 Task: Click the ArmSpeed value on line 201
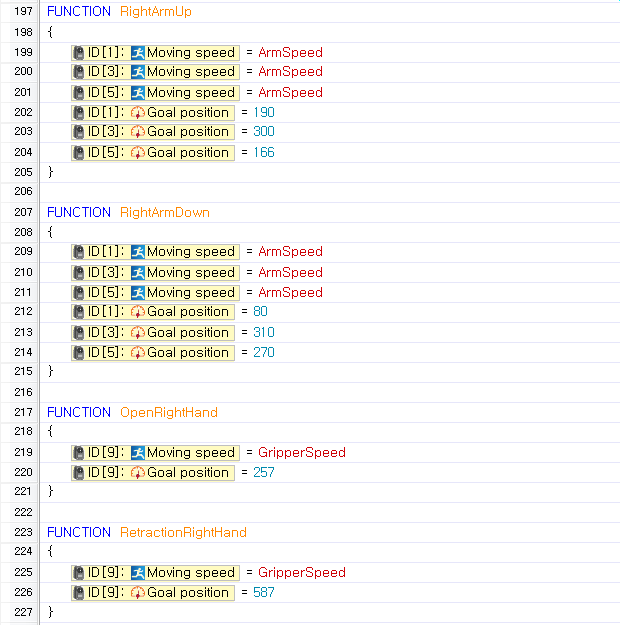pyautogui.click(x=290, y=92)
